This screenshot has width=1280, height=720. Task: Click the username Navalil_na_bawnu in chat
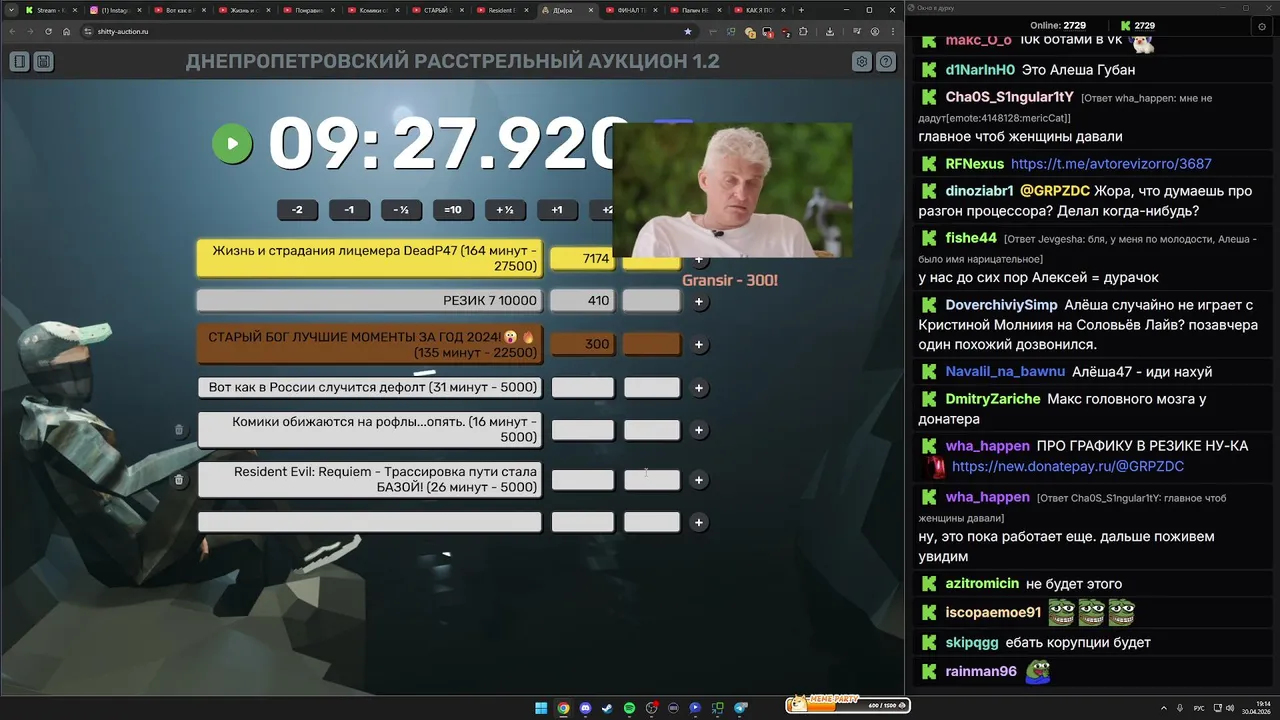pyautogui.click(x=1005, y=372)
